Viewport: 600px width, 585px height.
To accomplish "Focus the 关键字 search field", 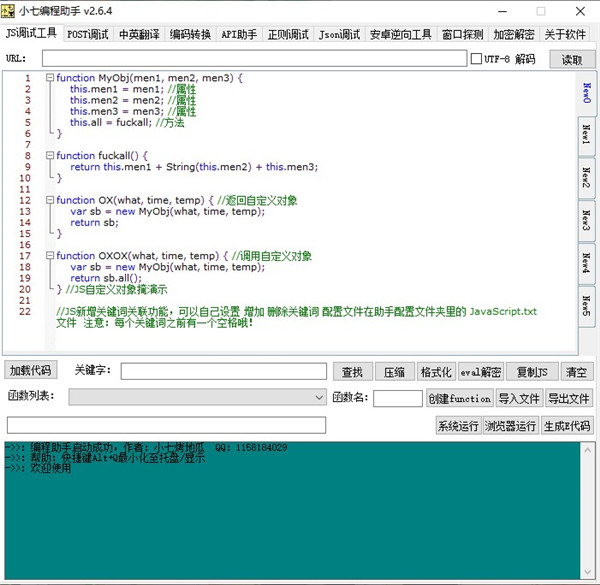I will [x=223, y=371].
